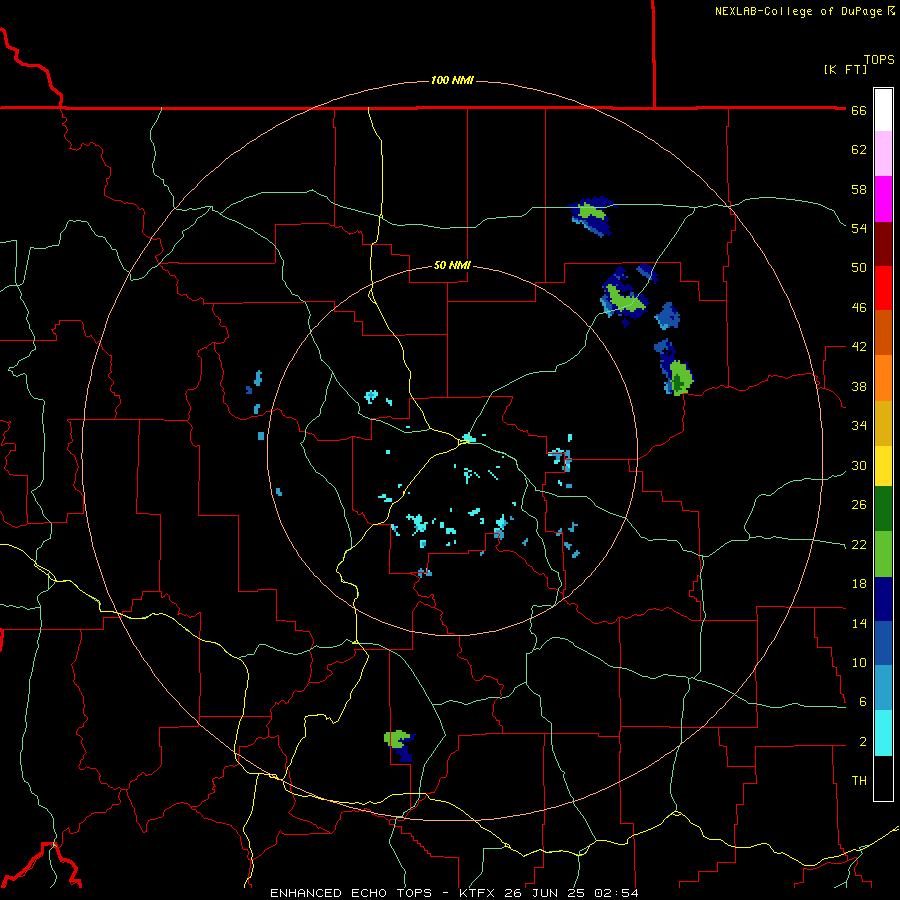Click the "38" scale value
The image size is (900, 900).
coord(859,386)
